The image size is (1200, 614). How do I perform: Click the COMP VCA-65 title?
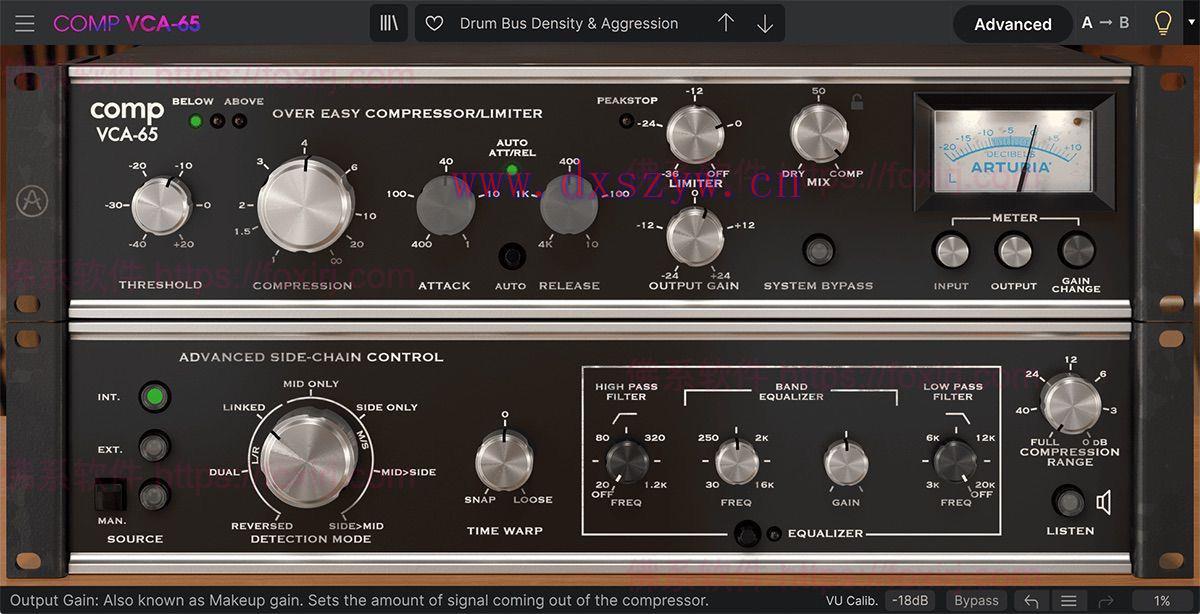click(127, 23)
